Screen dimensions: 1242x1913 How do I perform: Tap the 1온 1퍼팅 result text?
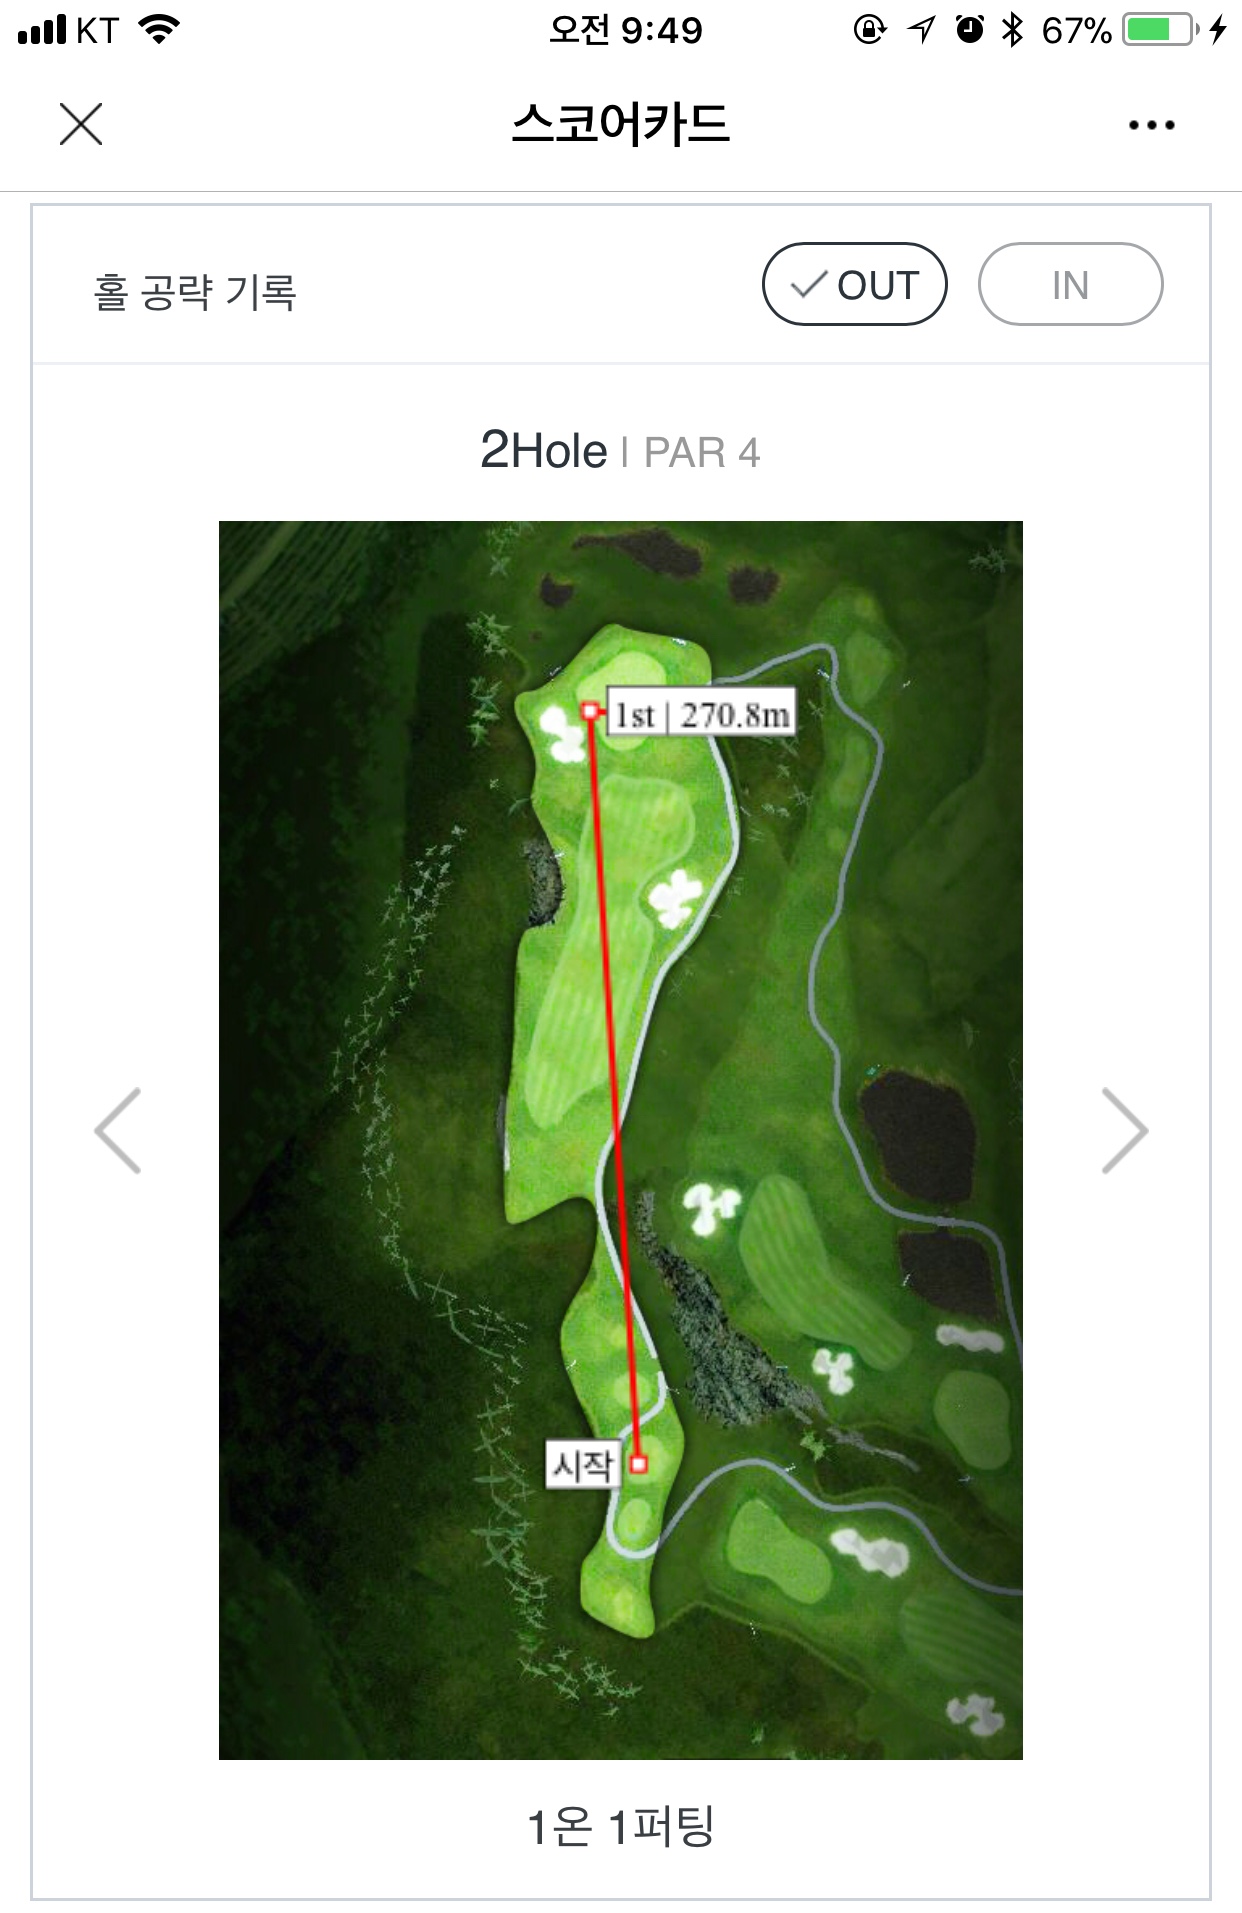point(620,1827)
